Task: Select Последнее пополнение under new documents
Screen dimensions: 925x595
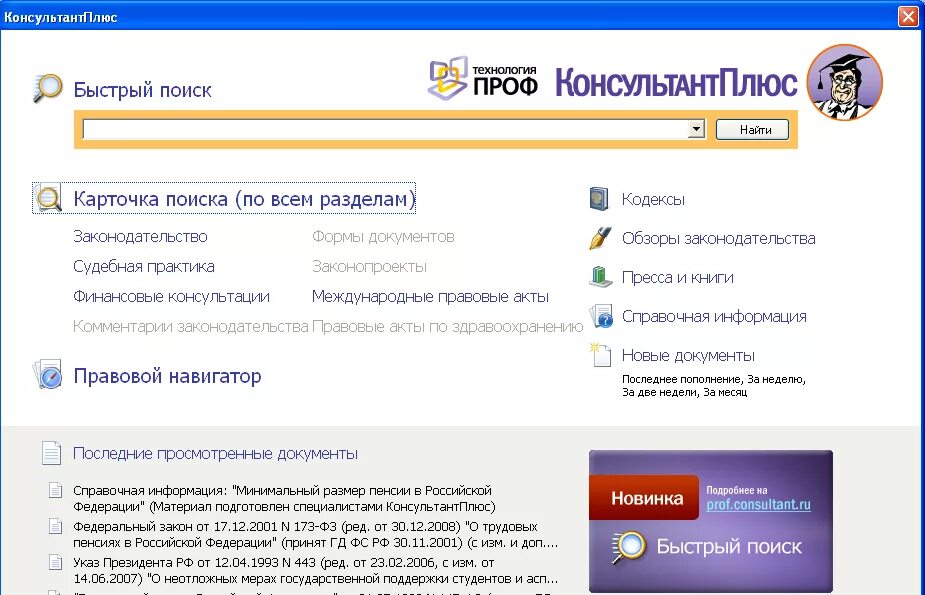Action: point(681,379)
